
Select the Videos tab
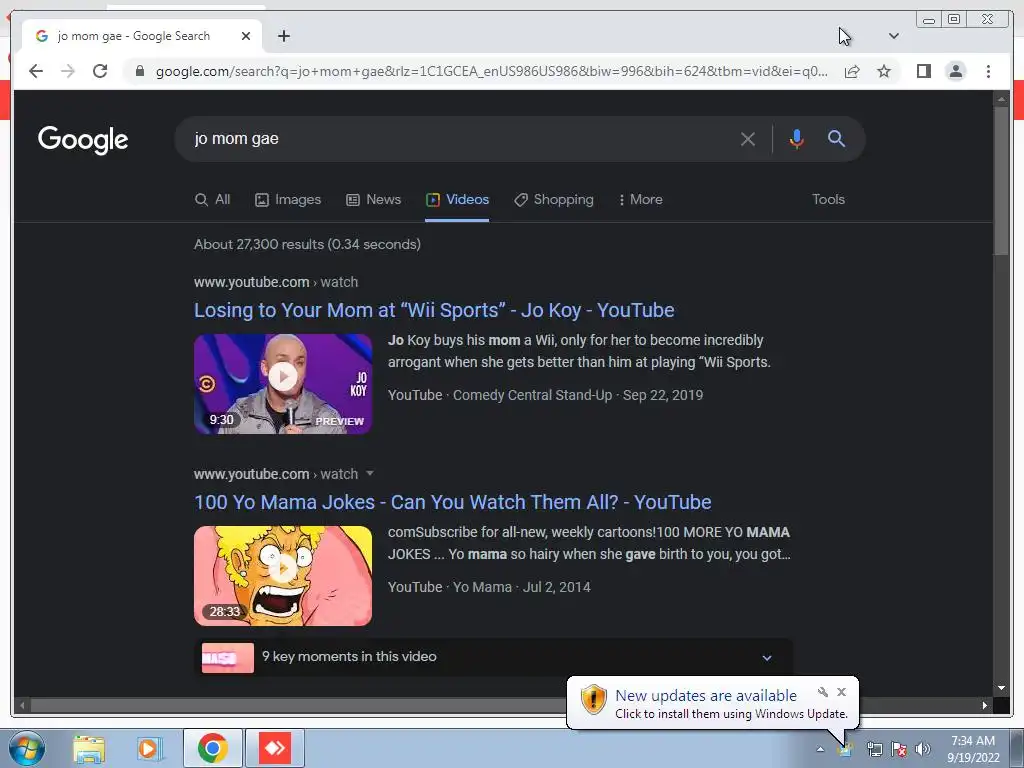[457, 200]
